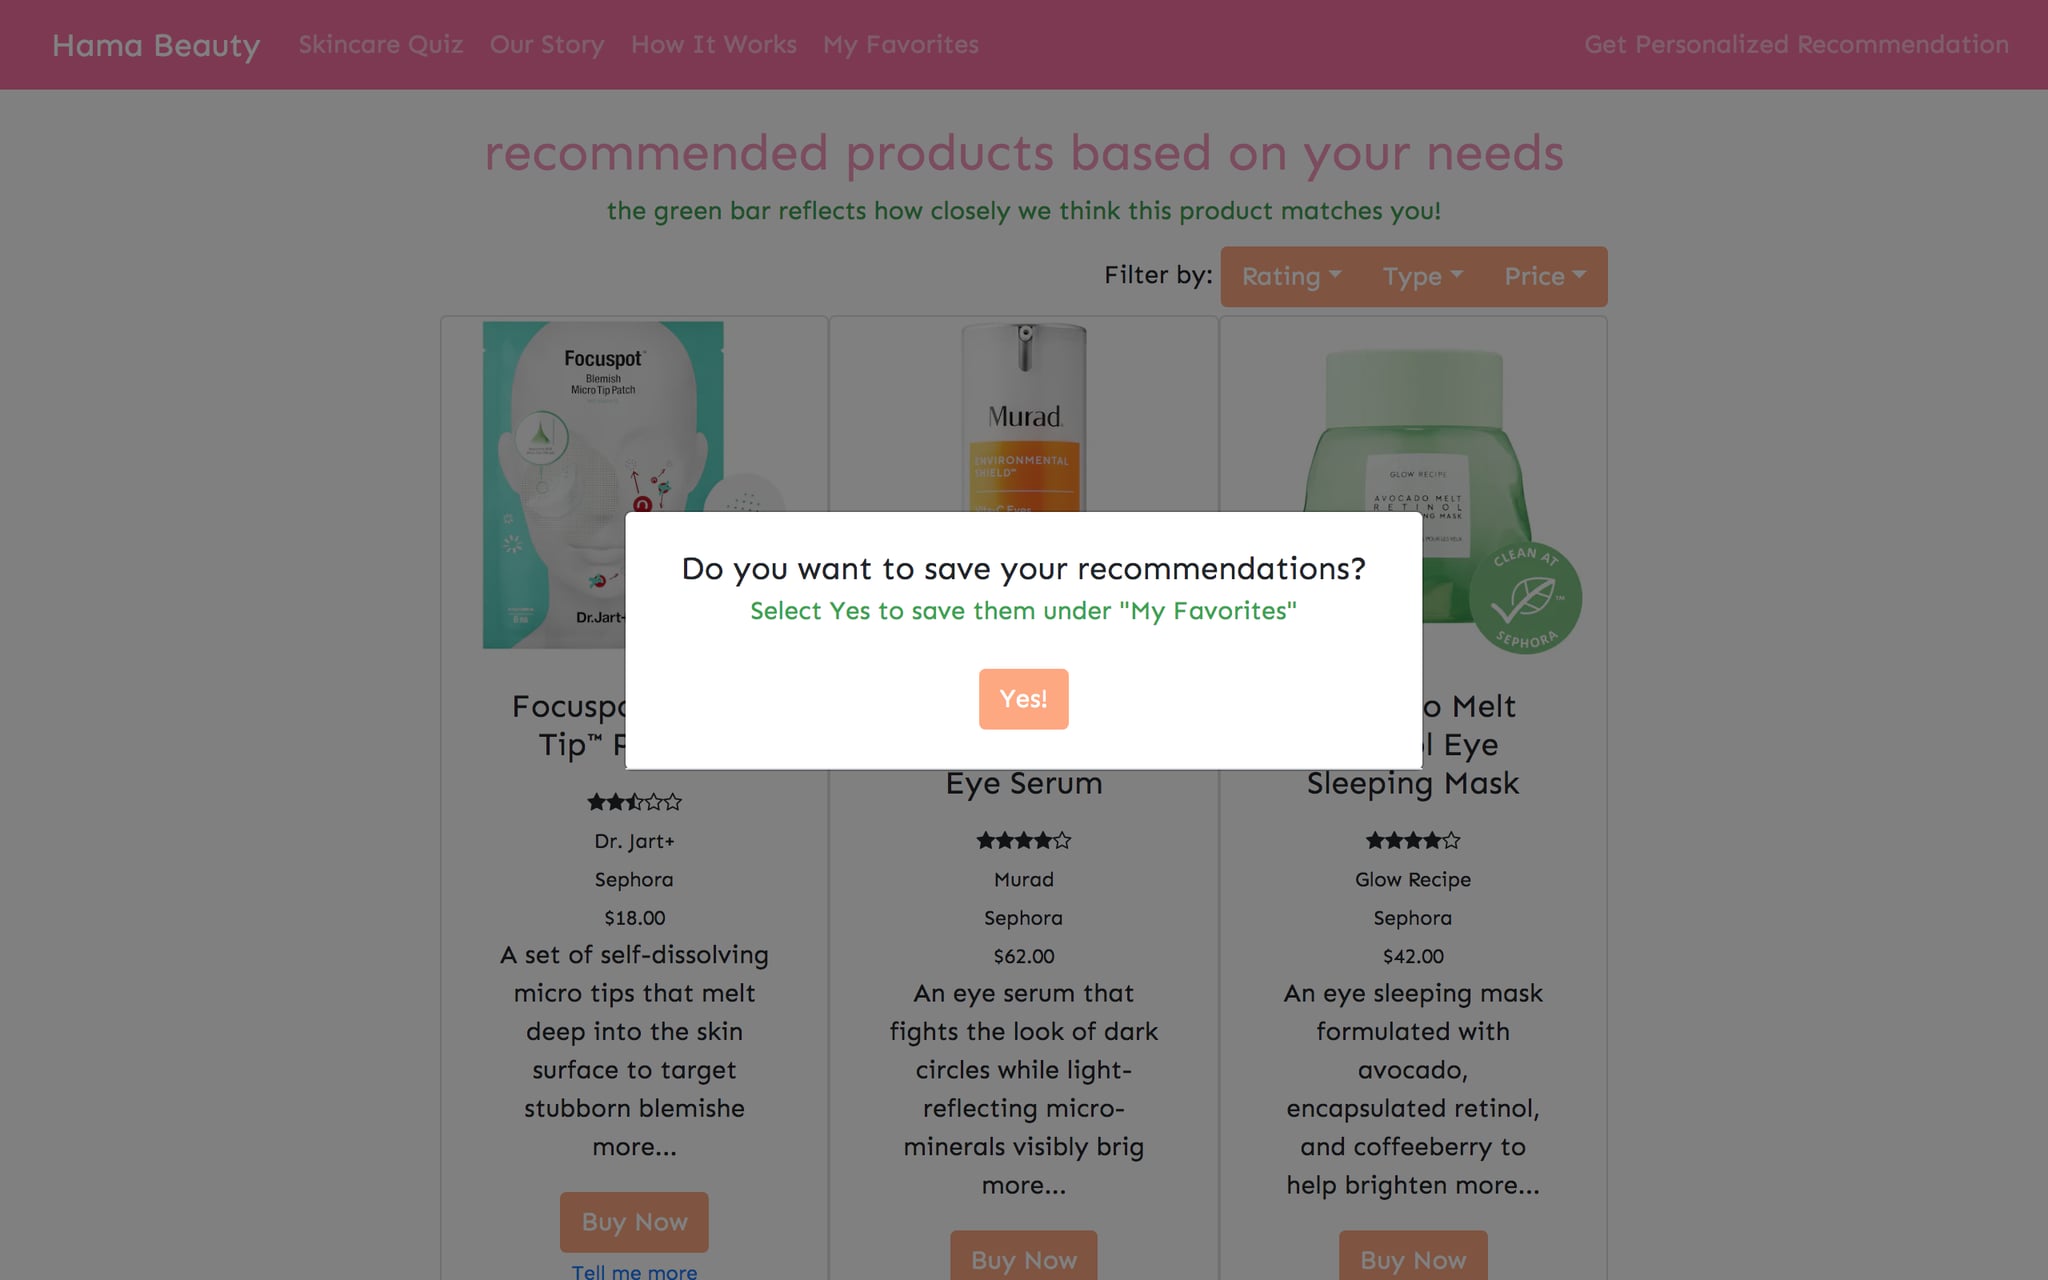The width and height of the screenshot is (2048, 1280).
Task: Open the Our Story page
Action: (x=547, y=45)
